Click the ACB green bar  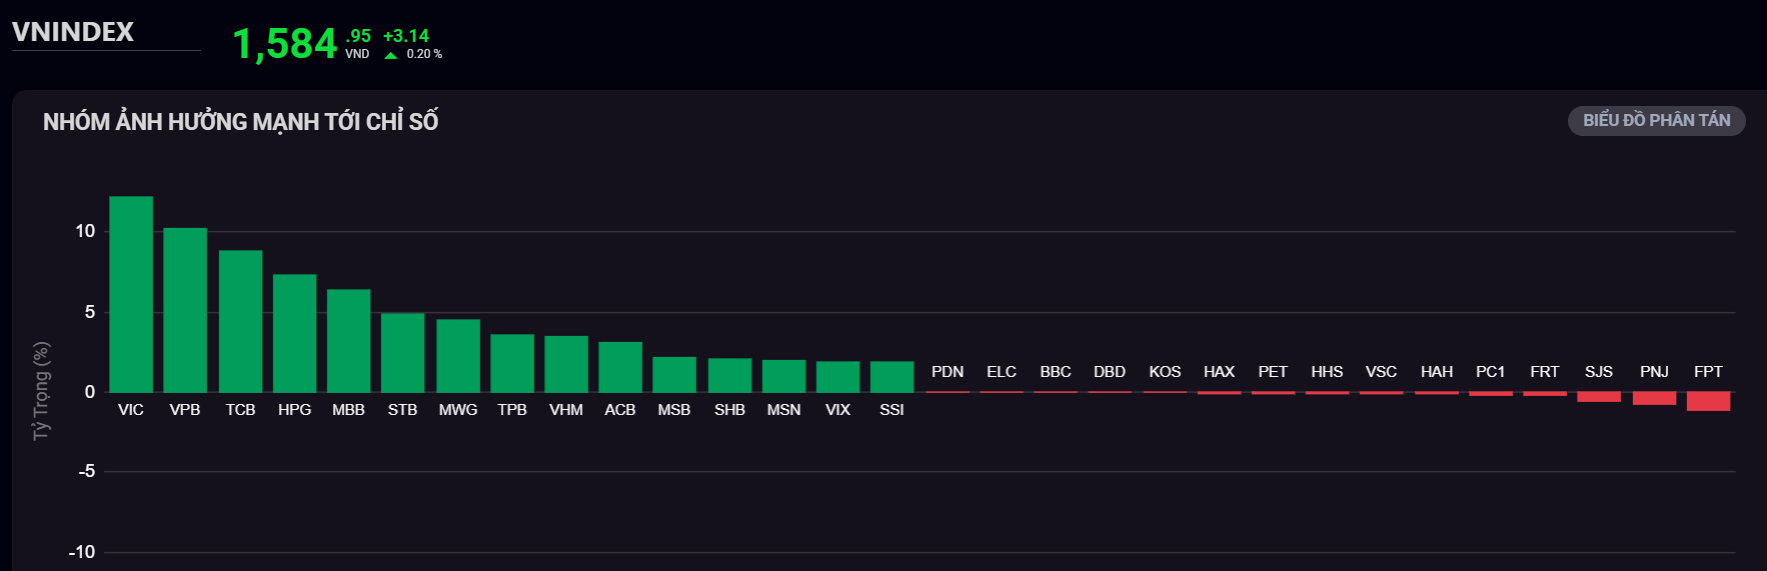pyautogui.click(x=620, y=367)
